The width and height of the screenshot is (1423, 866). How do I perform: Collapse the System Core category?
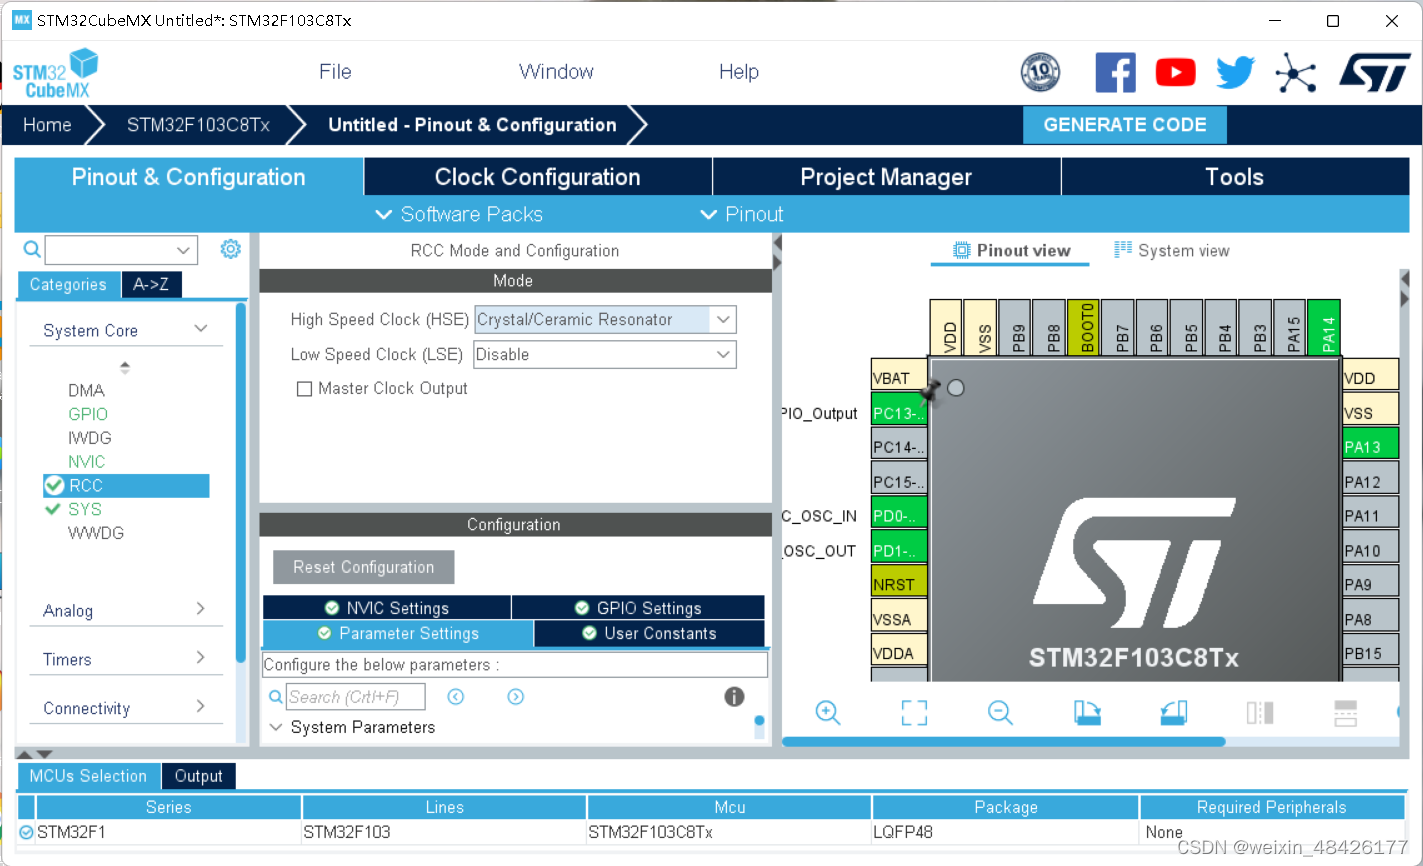pos(201,329)
